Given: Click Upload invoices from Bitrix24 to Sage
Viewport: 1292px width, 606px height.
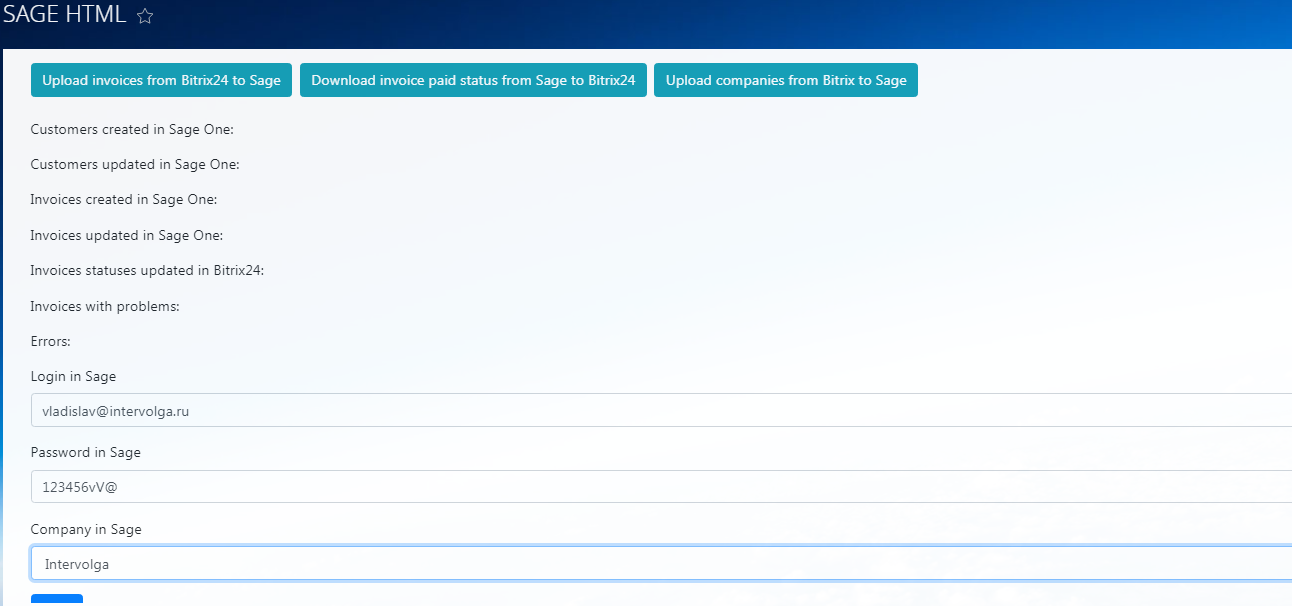Looking at the screenshot, I should pos(161,80).
